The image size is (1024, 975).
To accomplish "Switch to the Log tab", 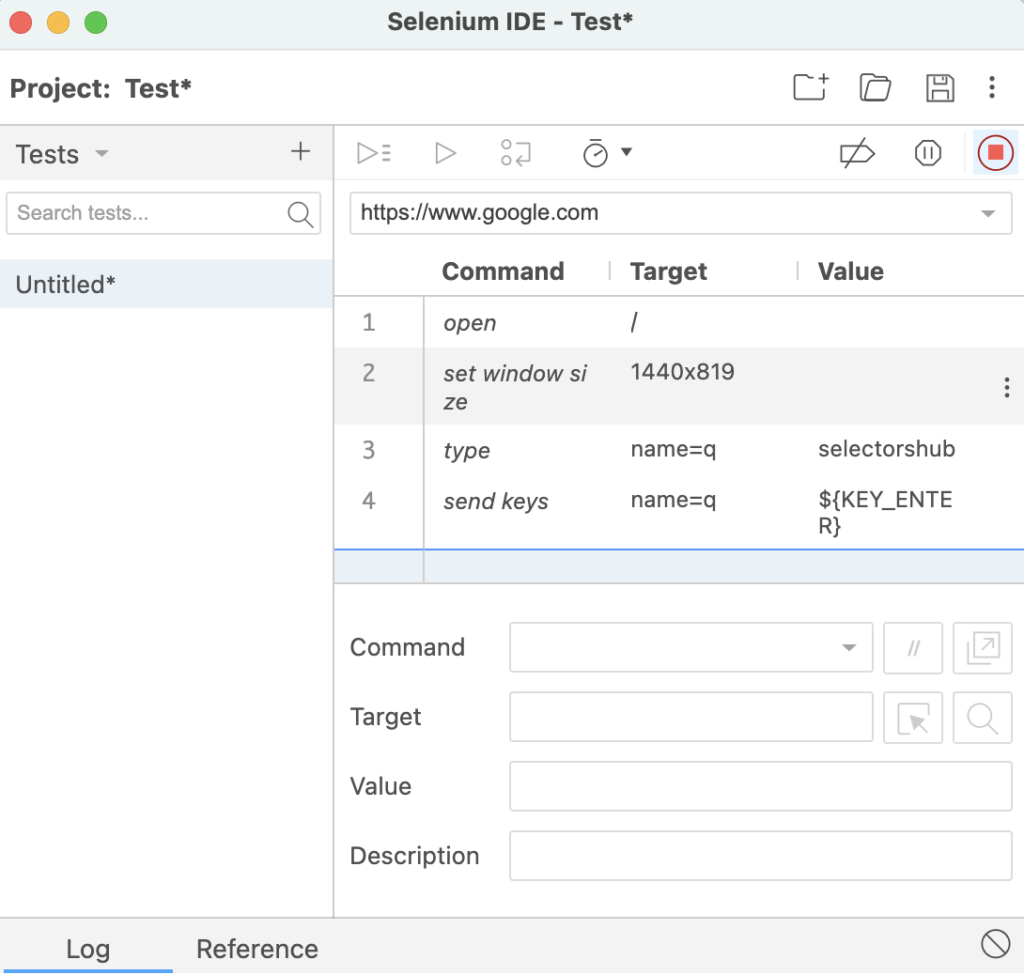I will pyautogui.click(x=88, y=948).
